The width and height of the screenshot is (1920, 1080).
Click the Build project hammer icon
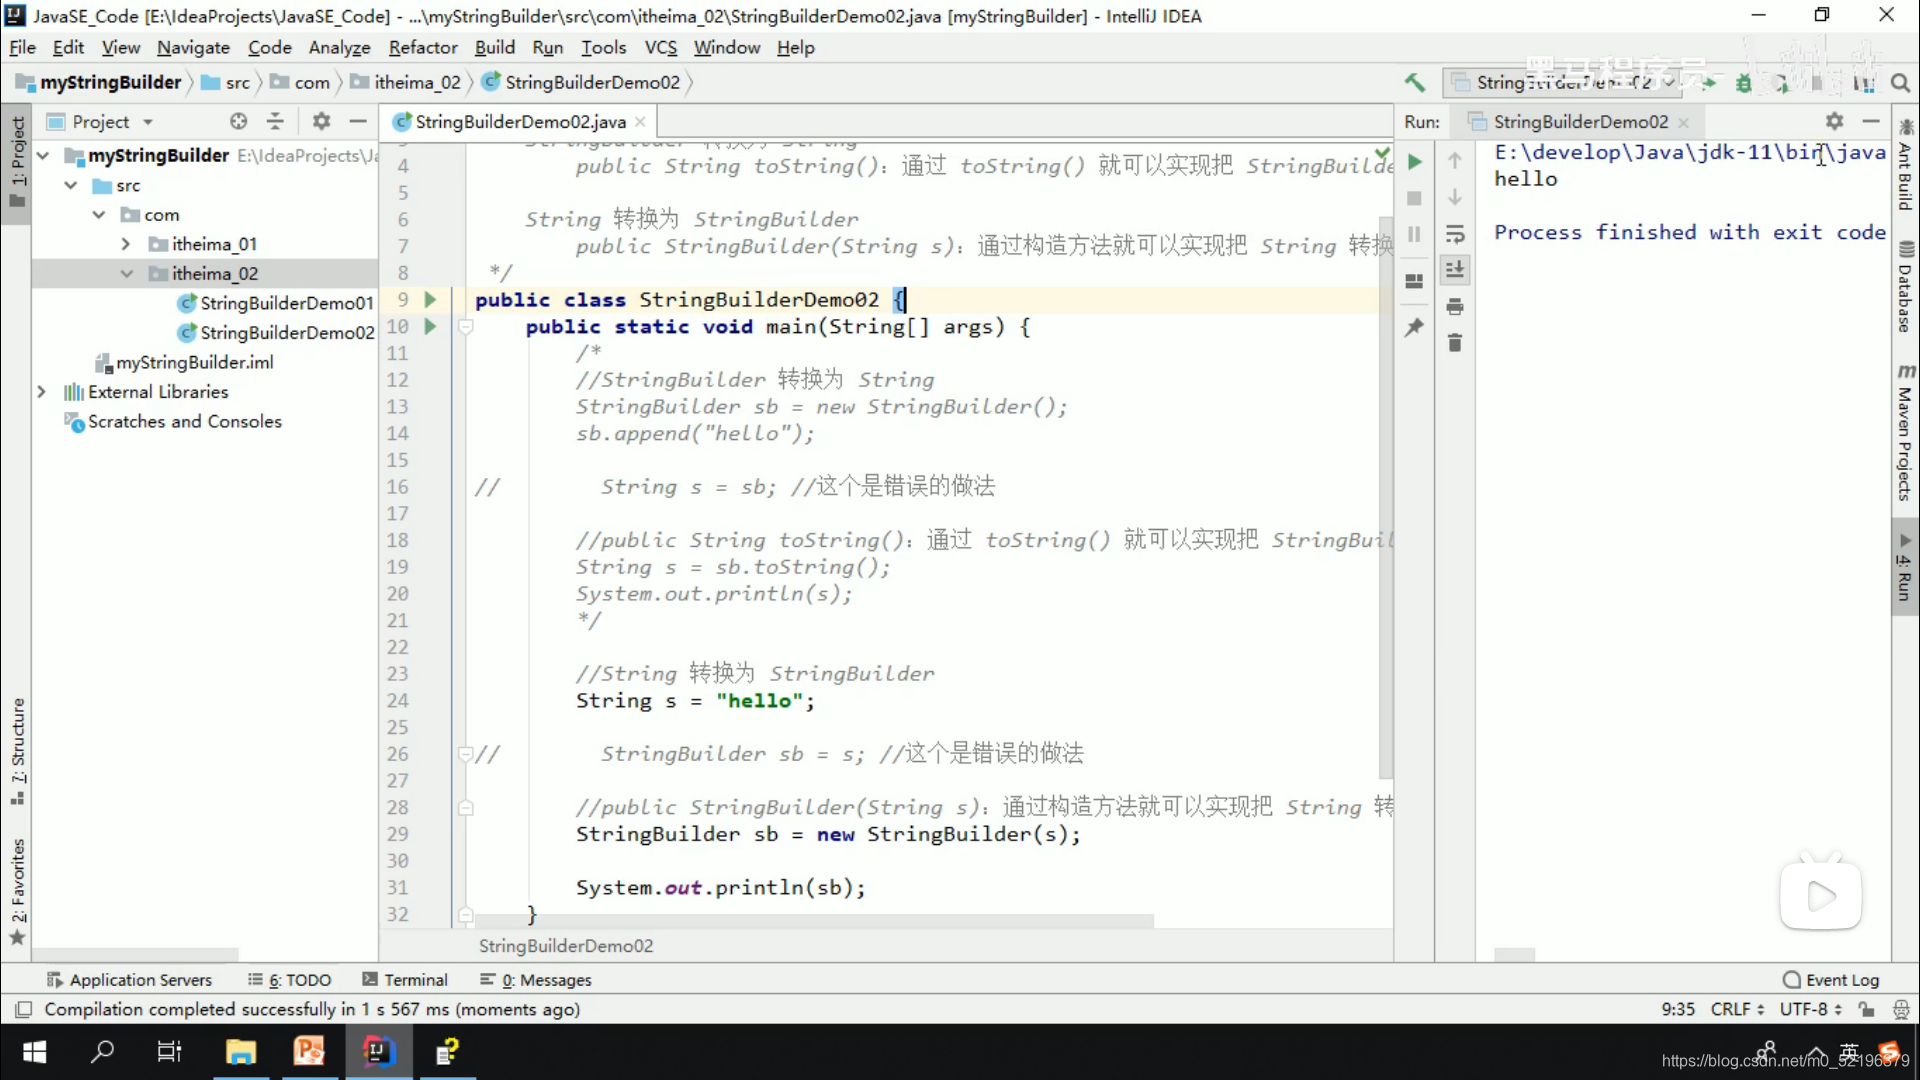[1412, 82]
